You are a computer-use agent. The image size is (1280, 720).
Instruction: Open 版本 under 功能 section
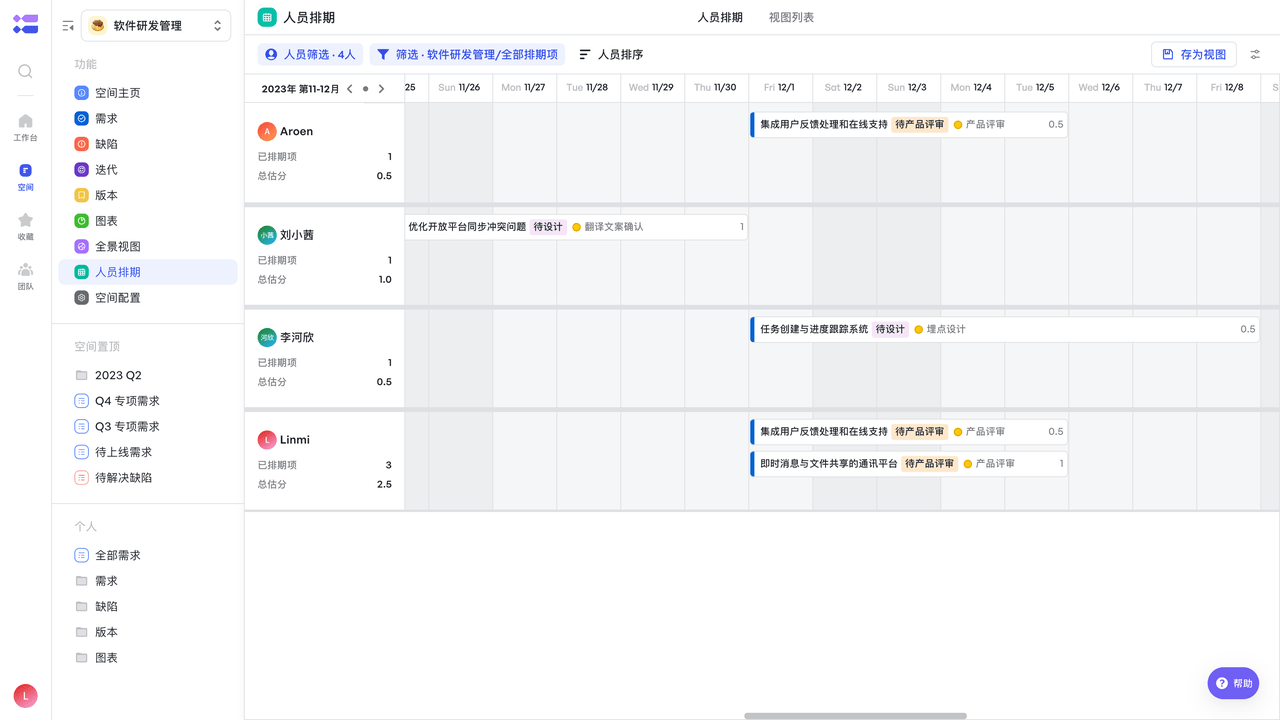[x=148, y=195]
